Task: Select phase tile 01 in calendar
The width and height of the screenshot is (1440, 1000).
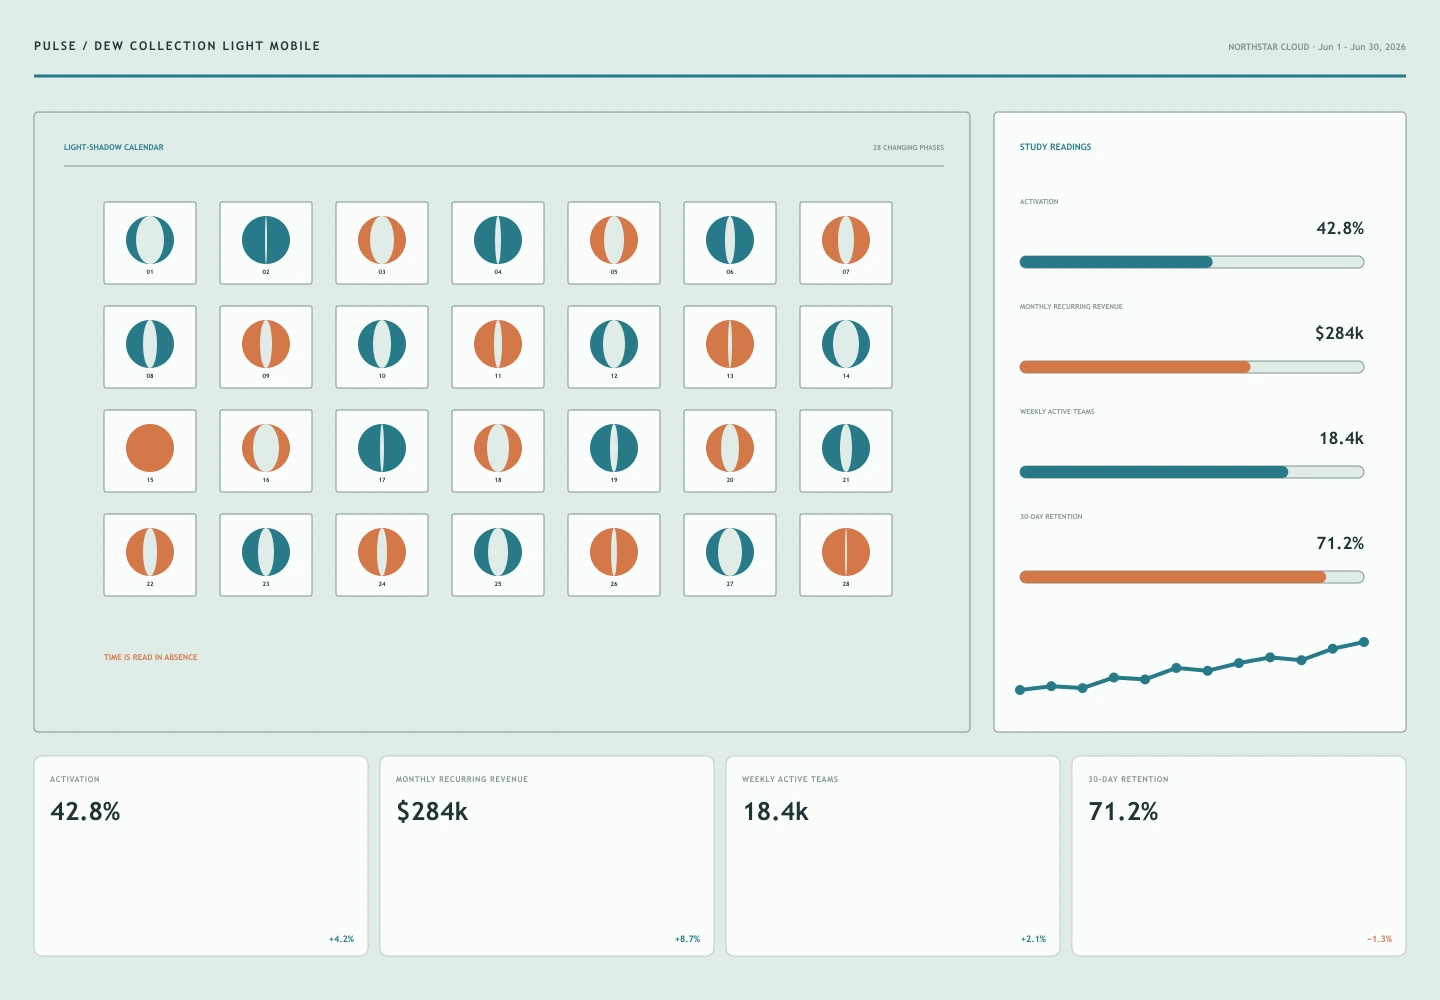Action: pos(150,243)
